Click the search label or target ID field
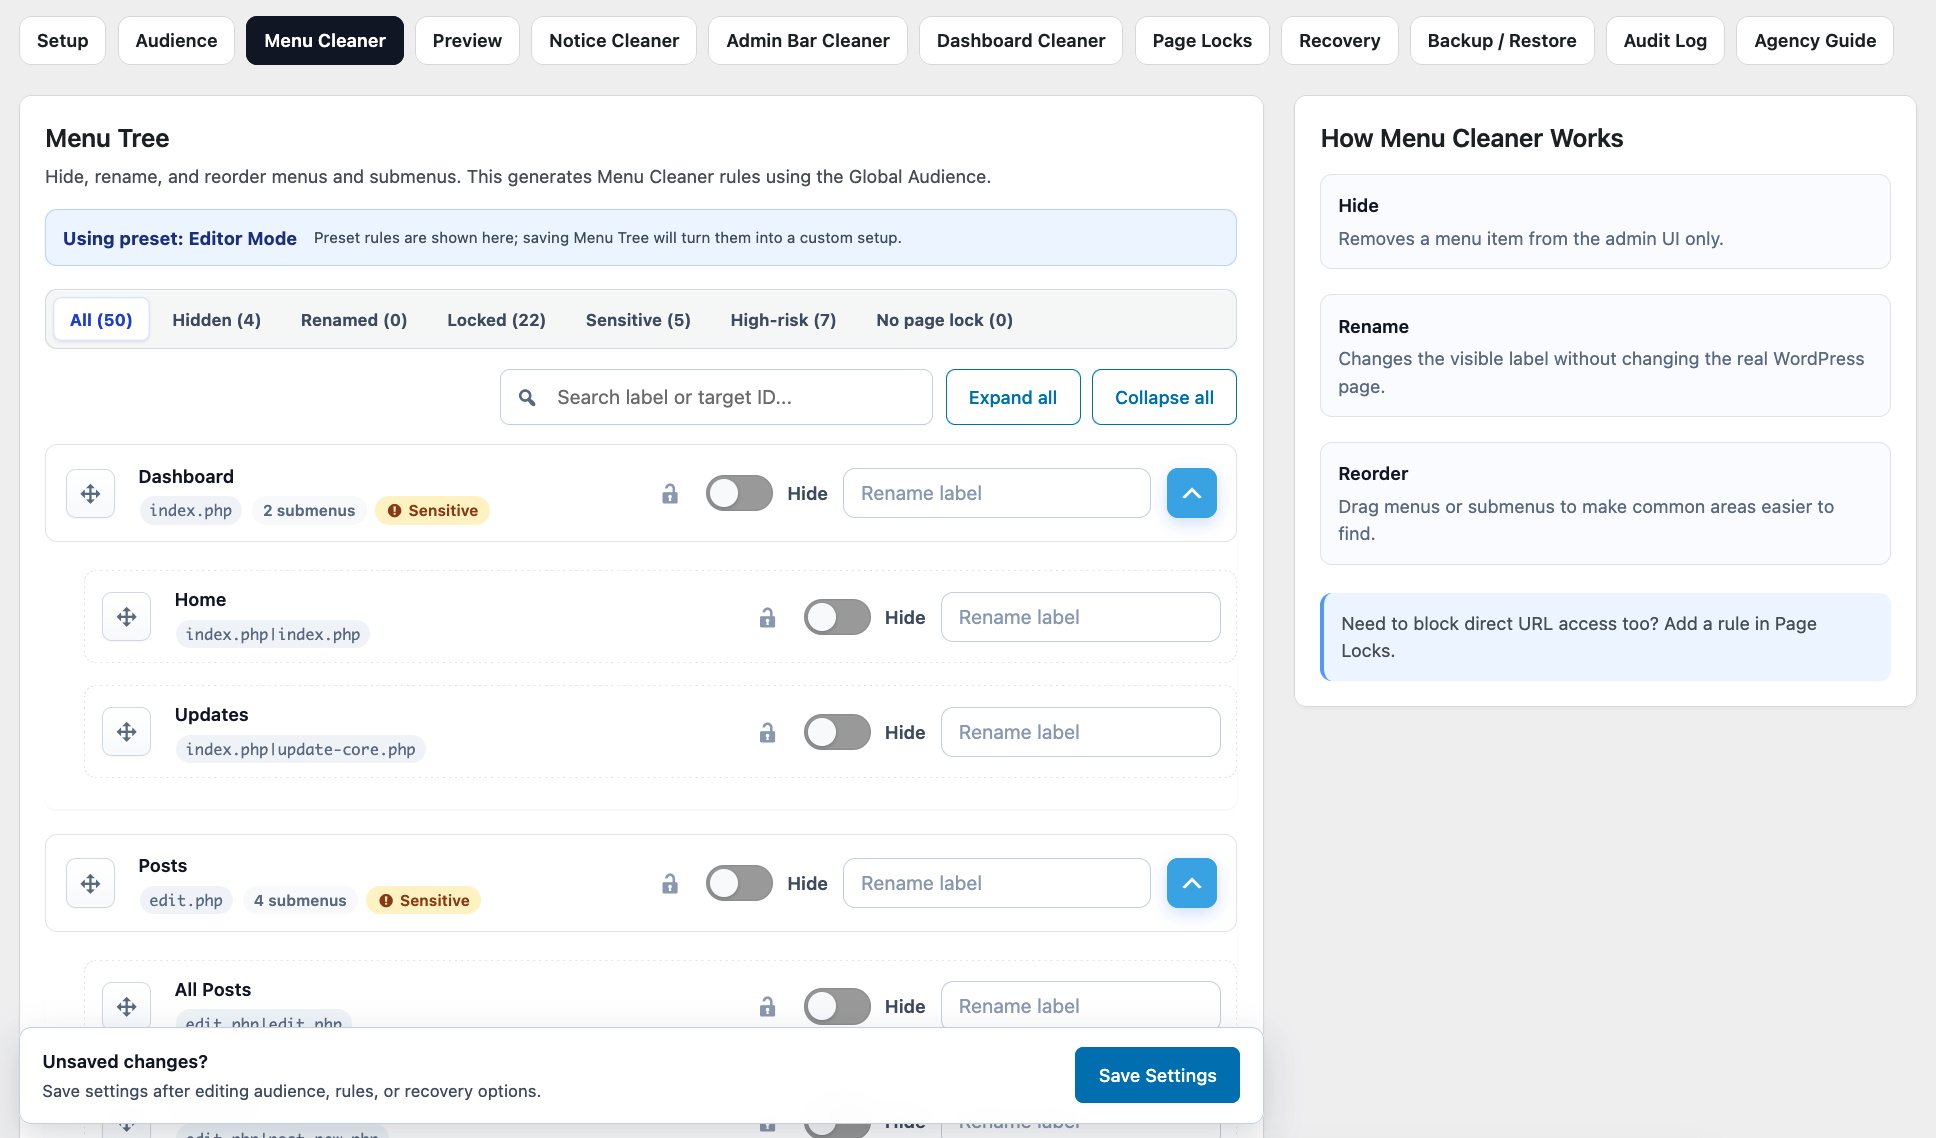The height and width of the screenshot is (1138, 1936). pyautogui.click(x=716, y=397)
